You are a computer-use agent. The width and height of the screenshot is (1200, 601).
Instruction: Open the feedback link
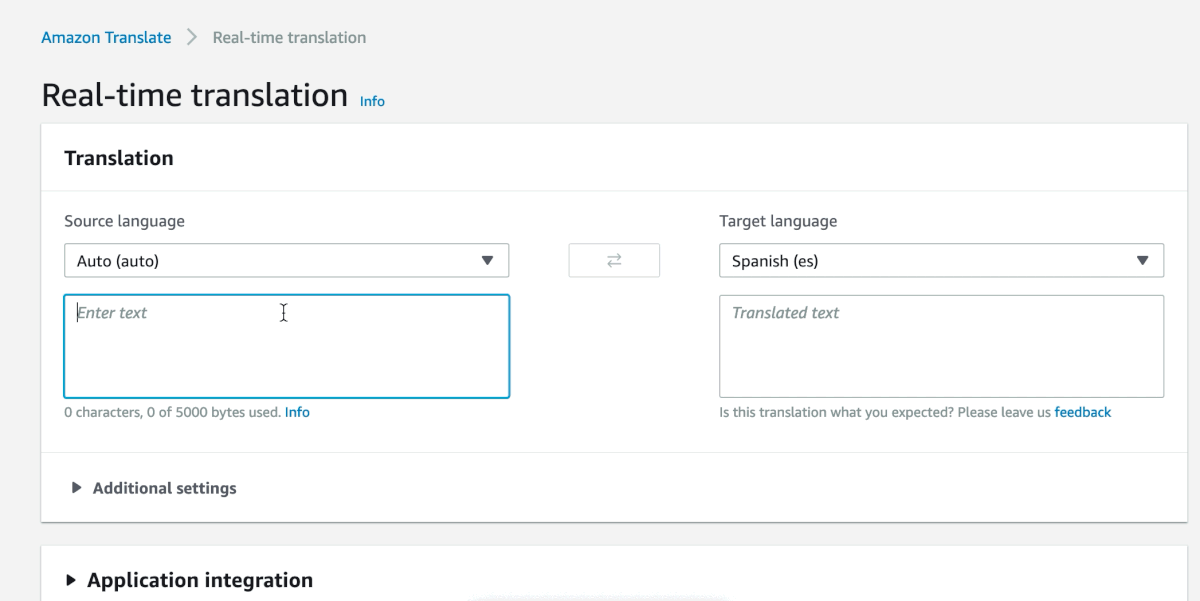point(1082,412)
